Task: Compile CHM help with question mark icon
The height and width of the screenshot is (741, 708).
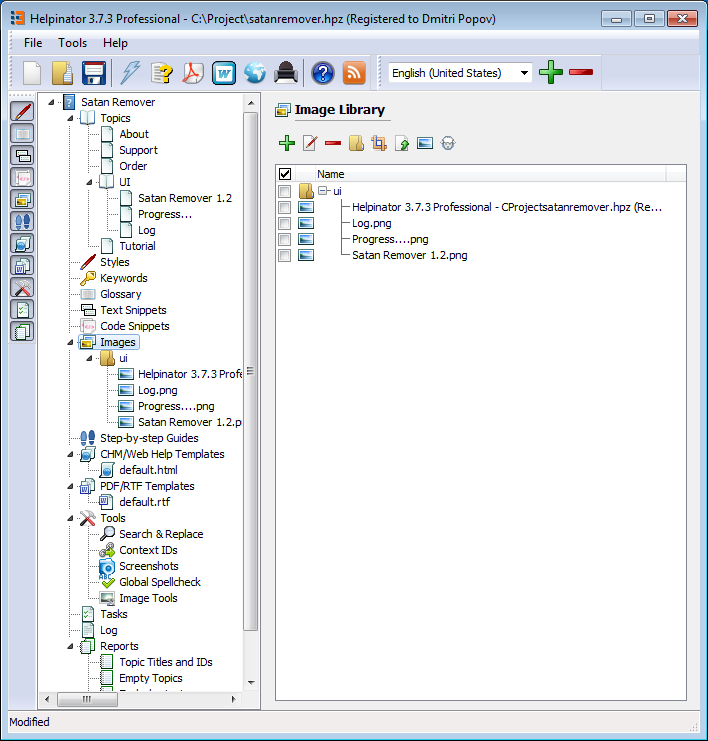Action: click(x=162, y=73)
